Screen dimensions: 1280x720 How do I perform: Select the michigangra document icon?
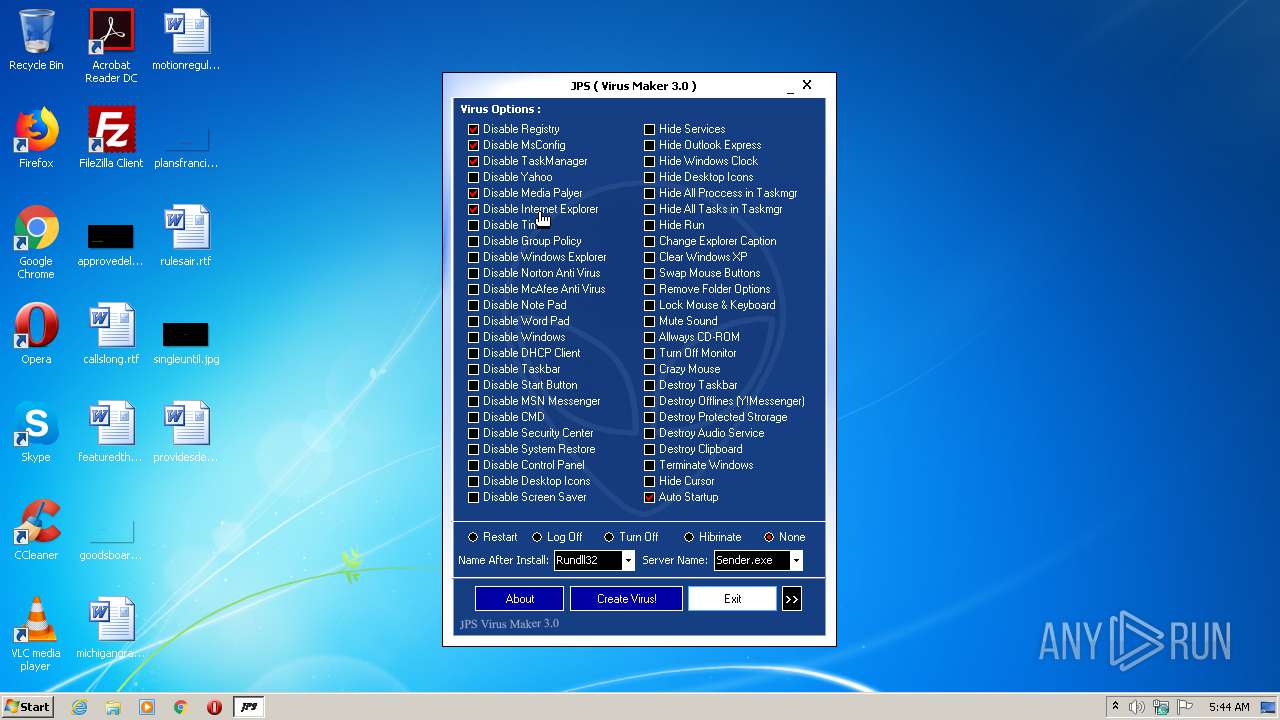(x=111, y=628)
